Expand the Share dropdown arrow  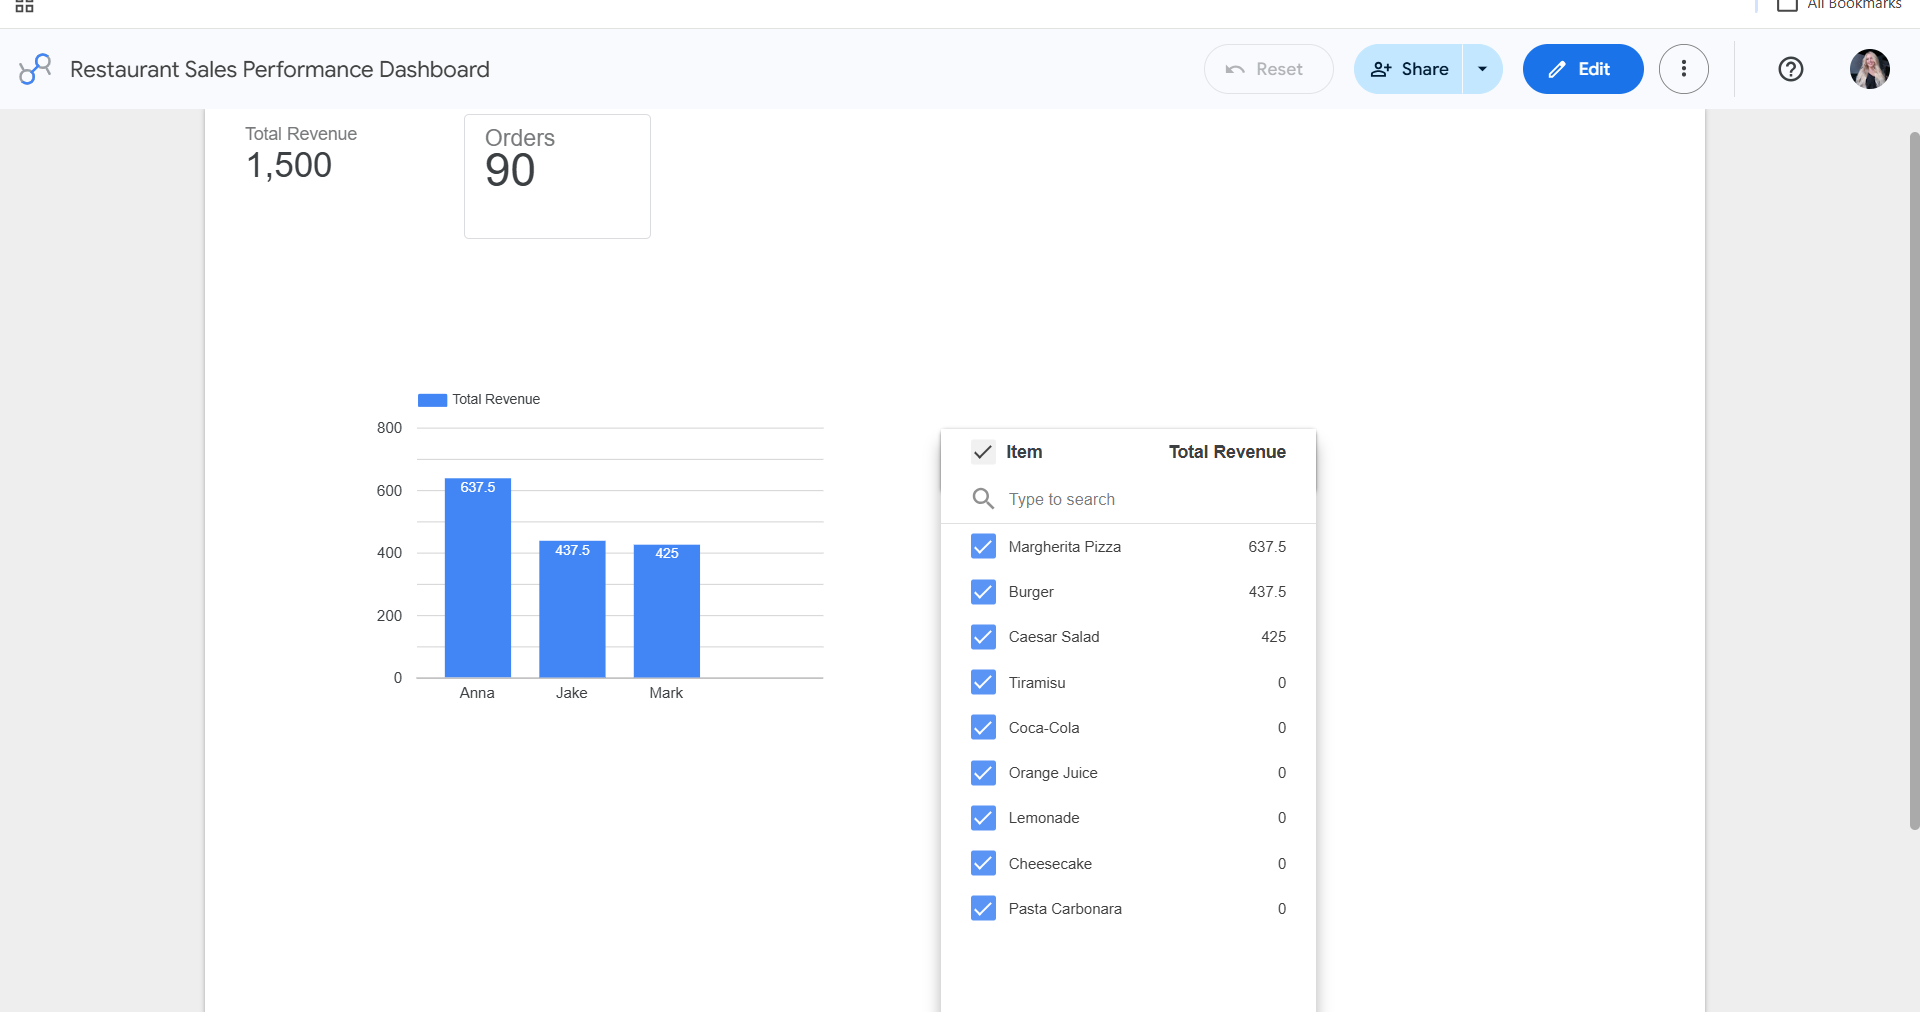click(x=1482, y=69)
